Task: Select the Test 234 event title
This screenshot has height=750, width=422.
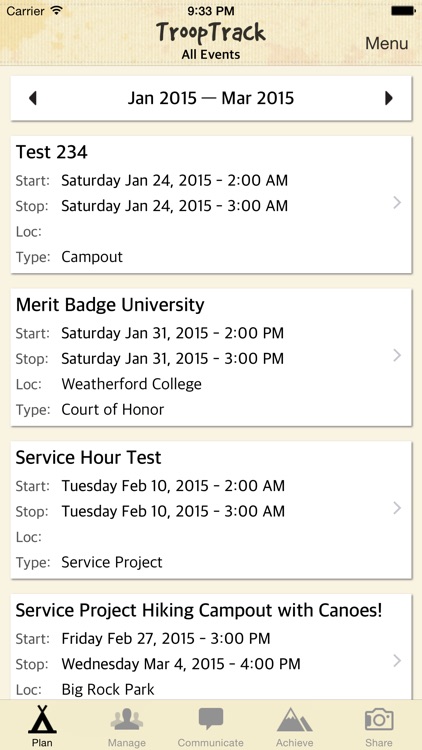Action: pyautogui.click(x=52, y=152)
